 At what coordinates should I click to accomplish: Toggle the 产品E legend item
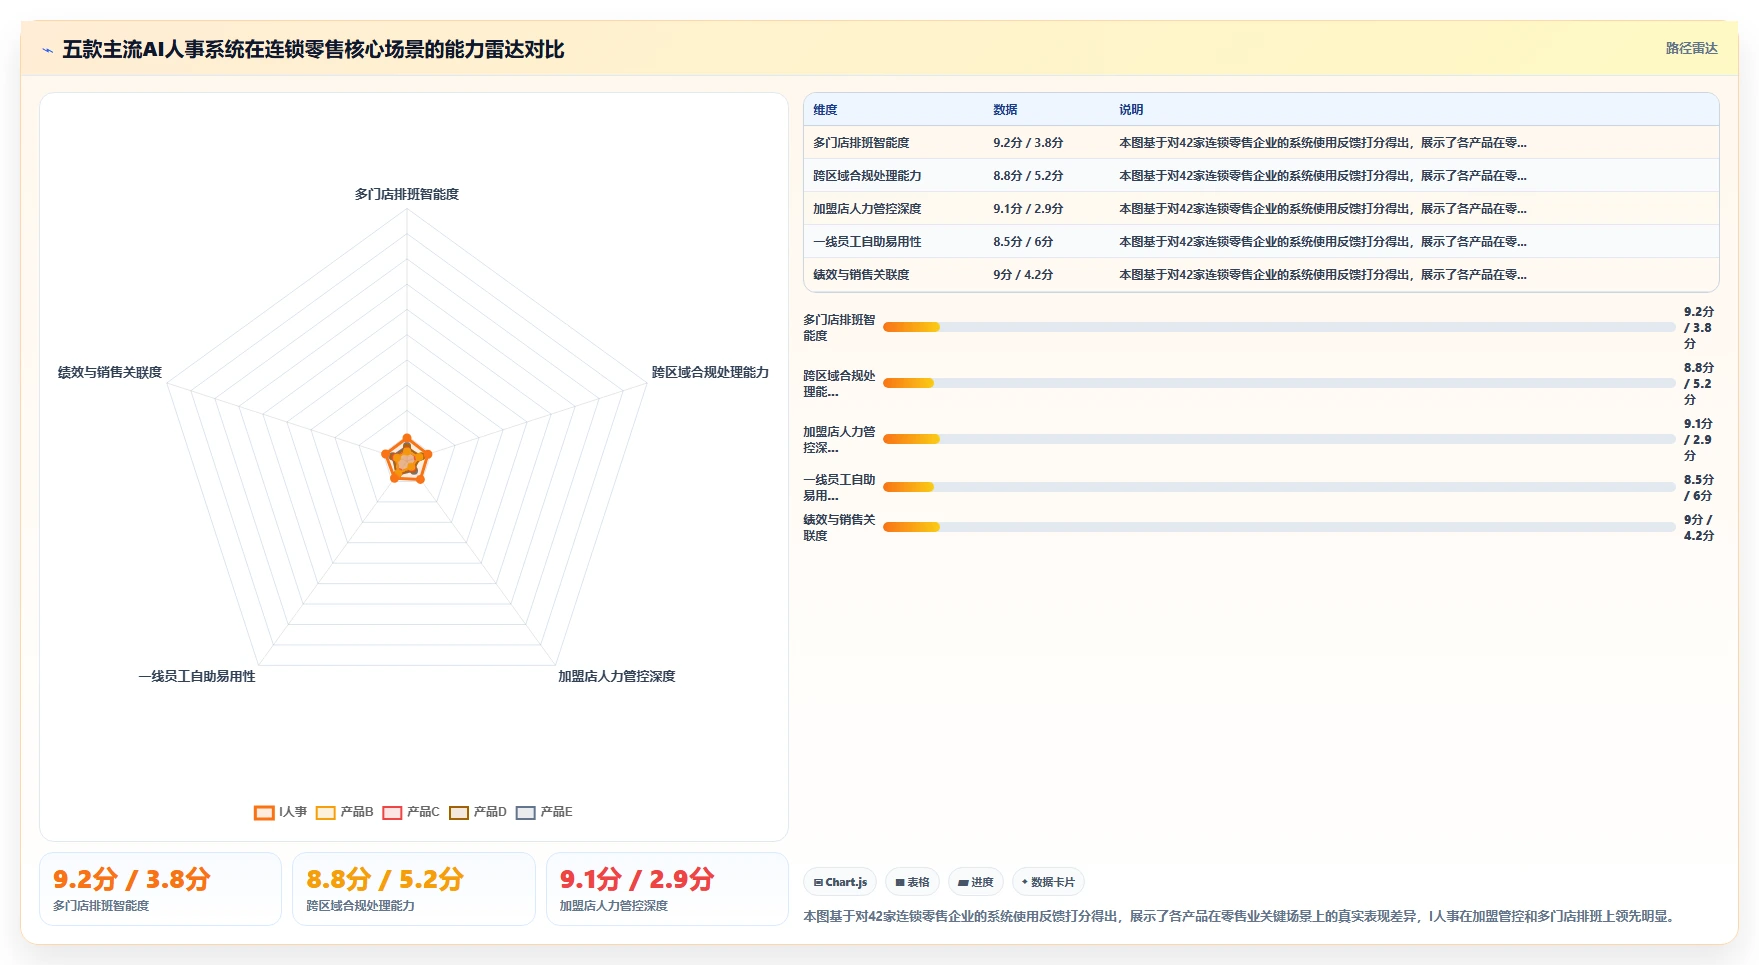(x=544, y=812)
